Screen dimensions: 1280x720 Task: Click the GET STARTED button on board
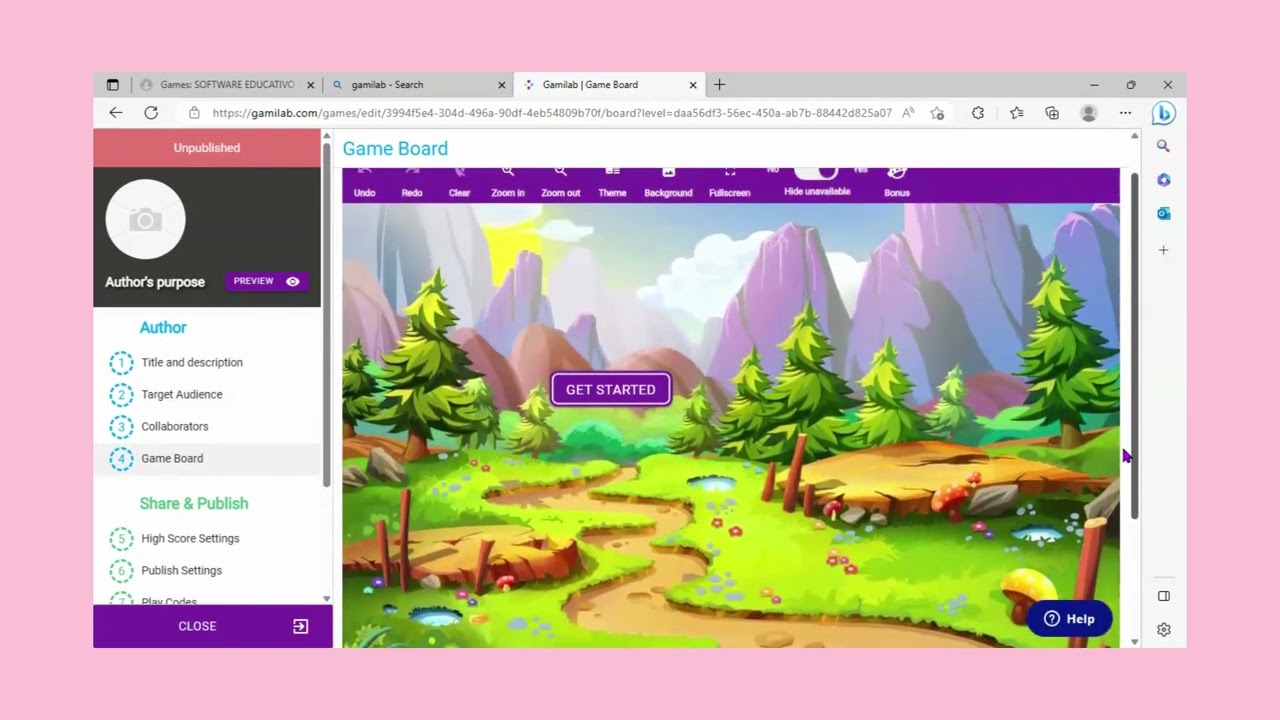(611, 390)
